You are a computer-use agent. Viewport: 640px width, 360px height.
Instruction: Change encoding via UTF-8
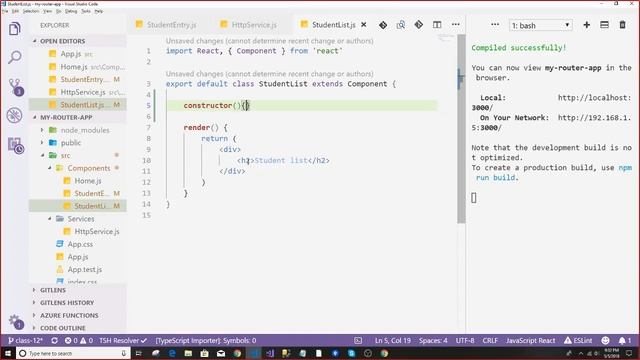coord(465,340)
